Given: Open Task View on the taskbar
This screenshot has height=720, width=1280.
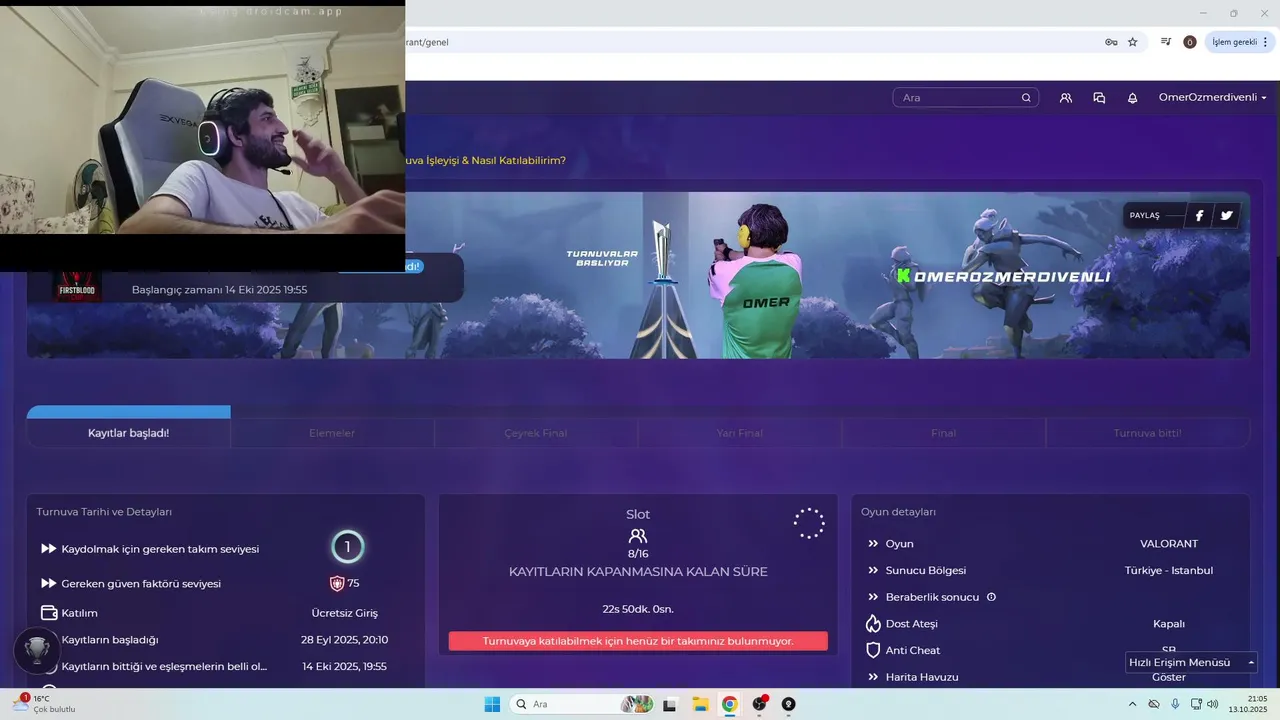Looking at the screenshot, I should click(669, 704).
